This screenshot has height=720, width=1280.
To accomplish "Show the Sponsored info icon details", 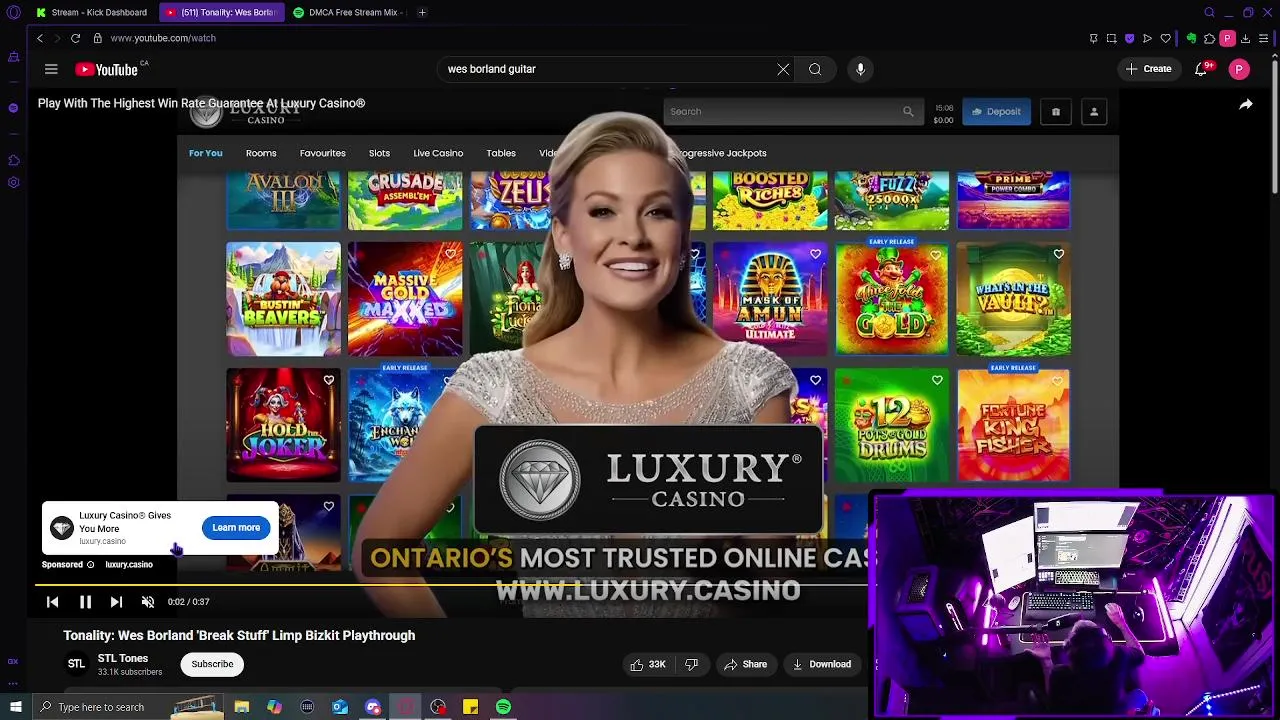I will pos(90,564).
